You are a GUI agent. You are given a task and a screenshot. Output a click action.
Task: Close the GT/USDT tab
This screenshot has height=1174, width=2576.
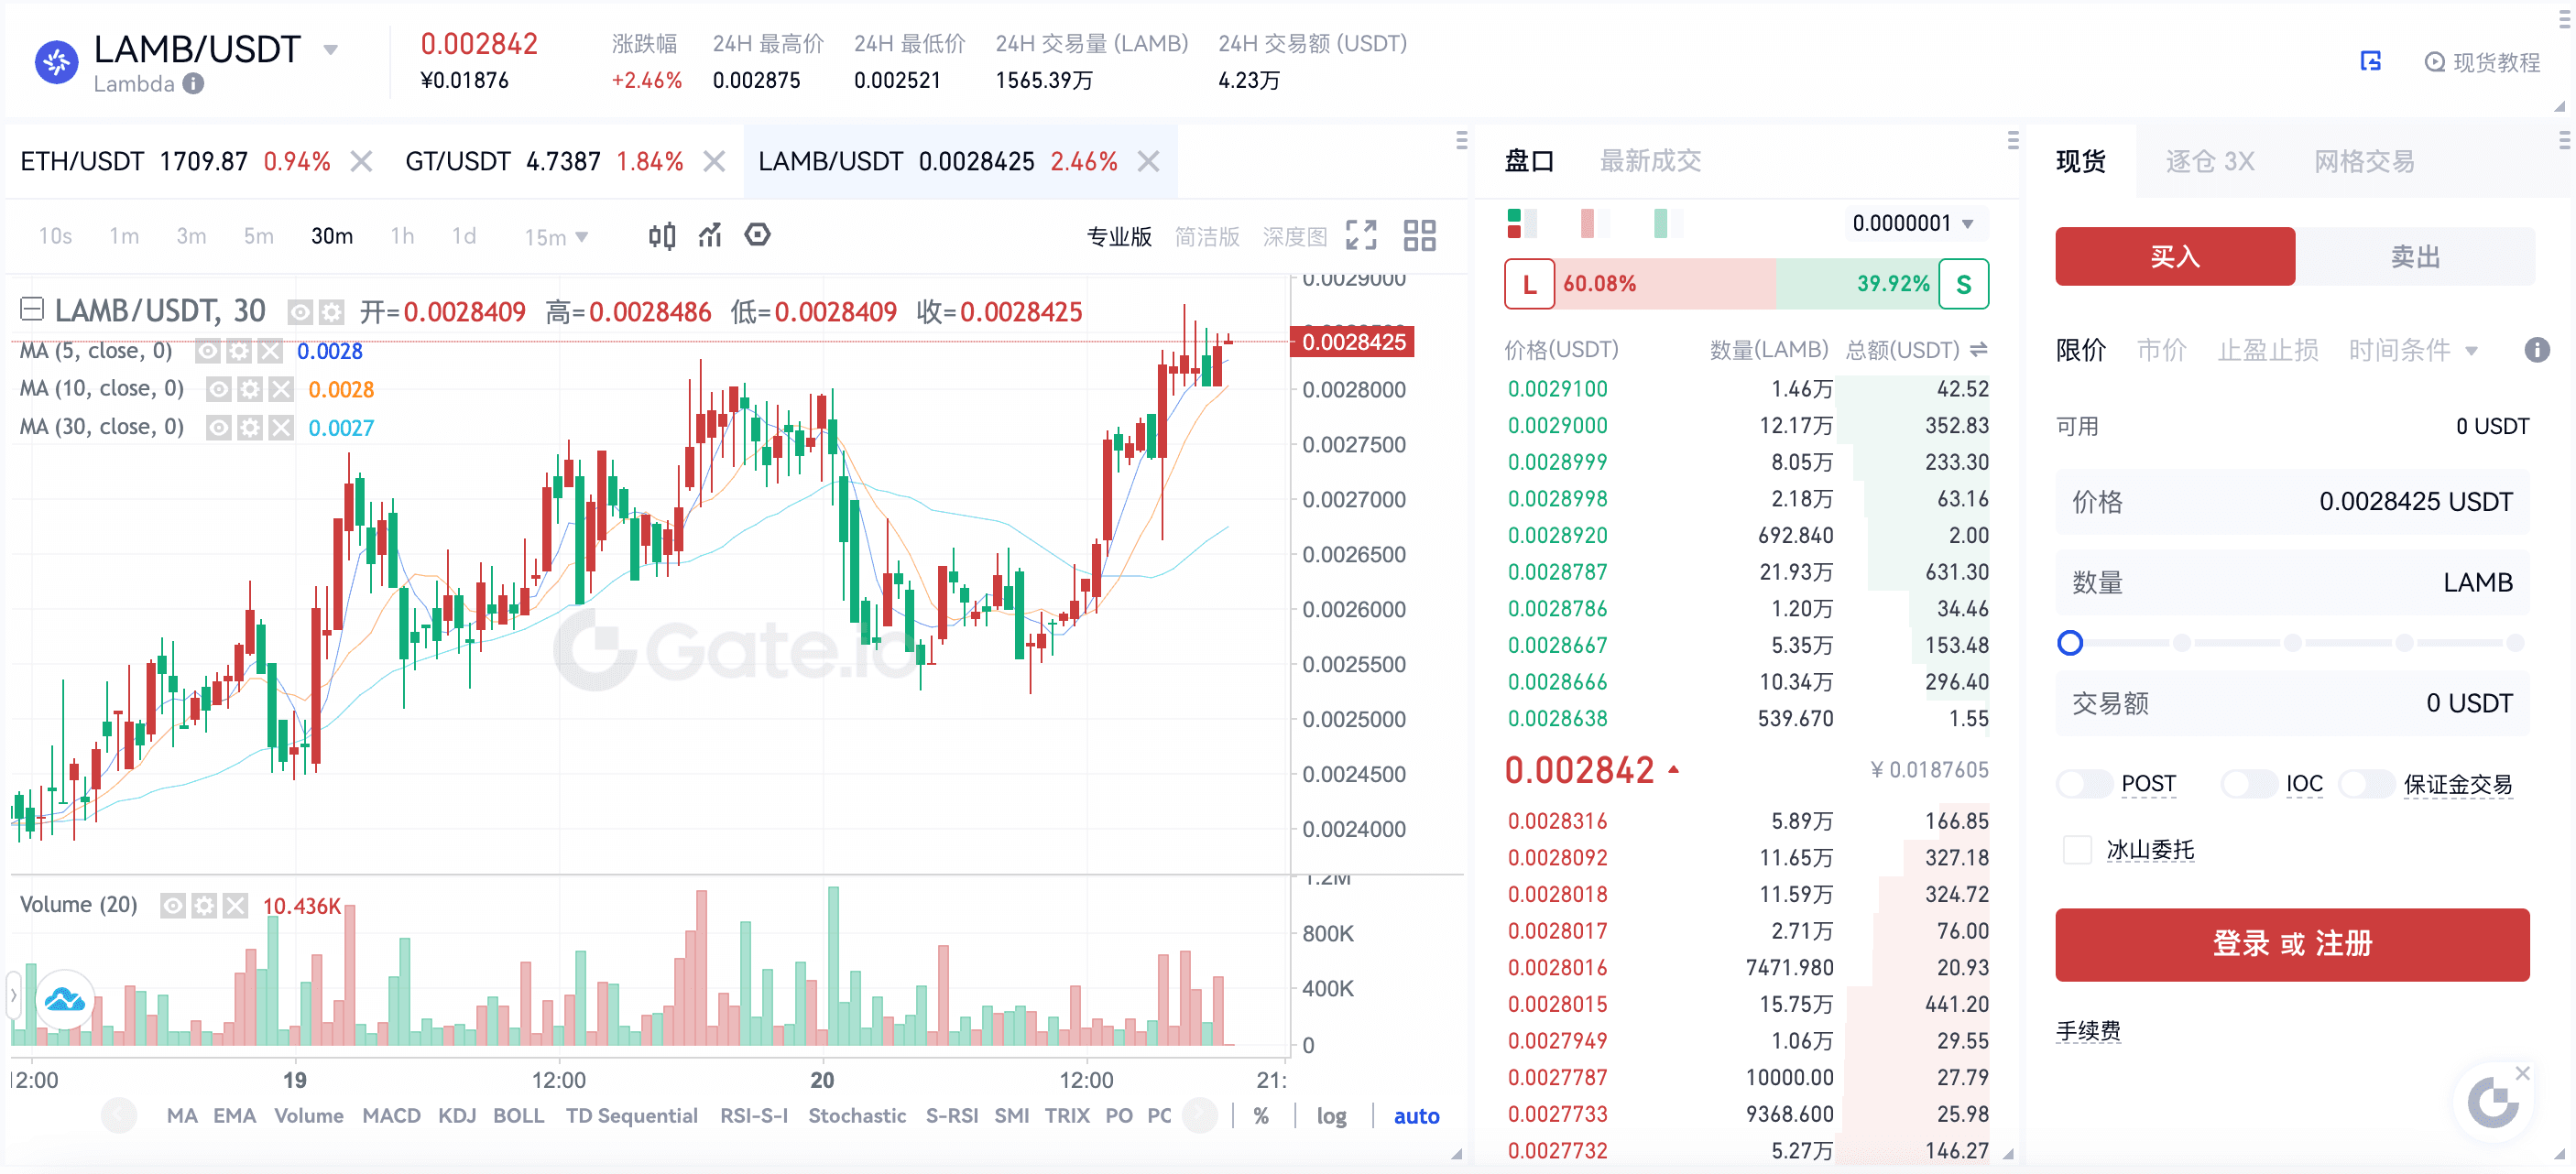714,161
